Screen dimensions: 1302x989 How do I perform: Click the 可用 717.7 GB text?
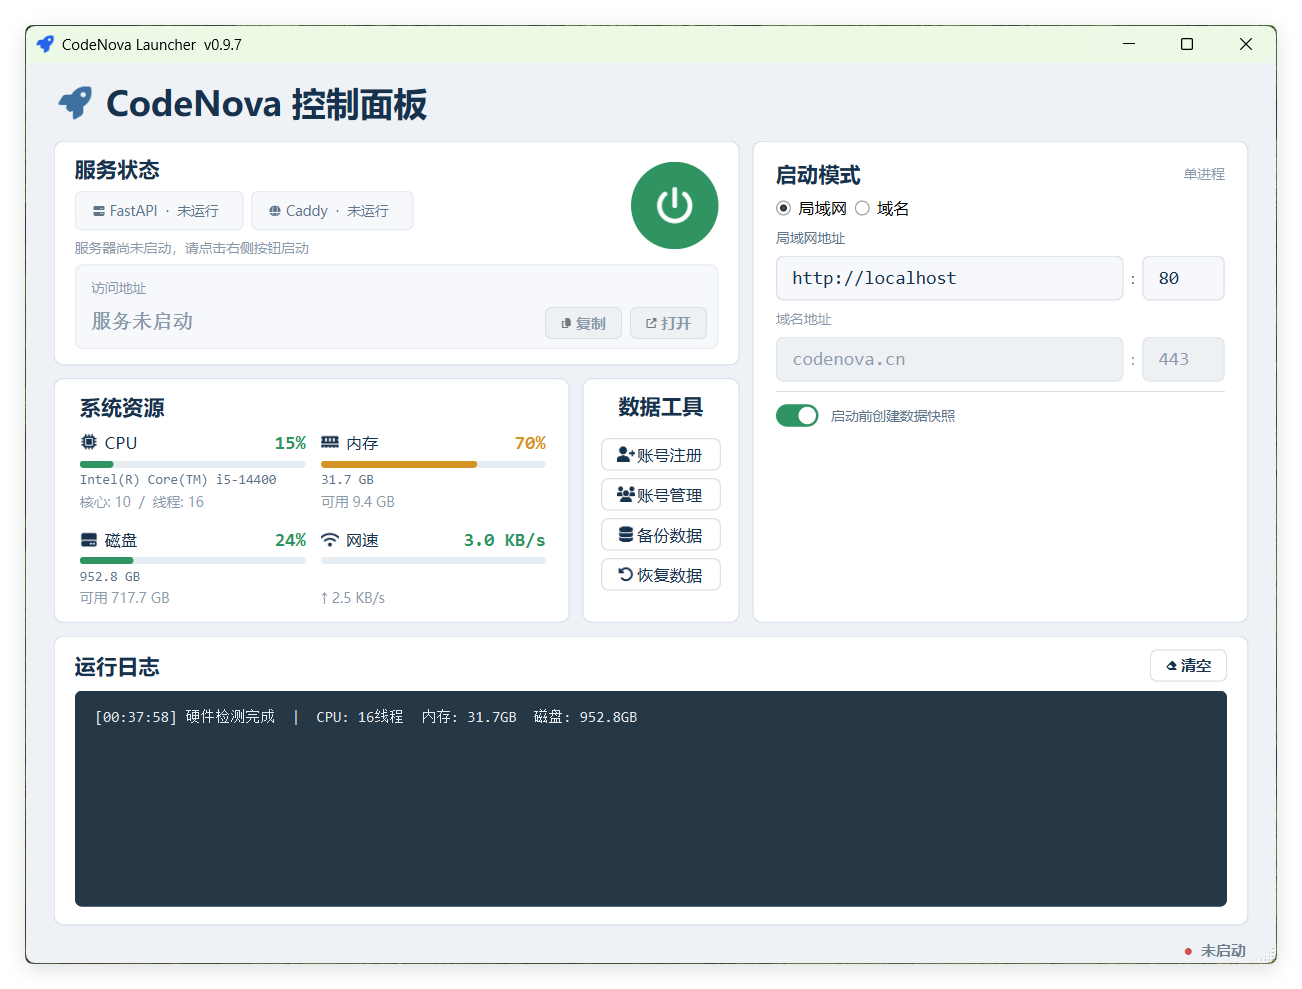click(125, 598)
